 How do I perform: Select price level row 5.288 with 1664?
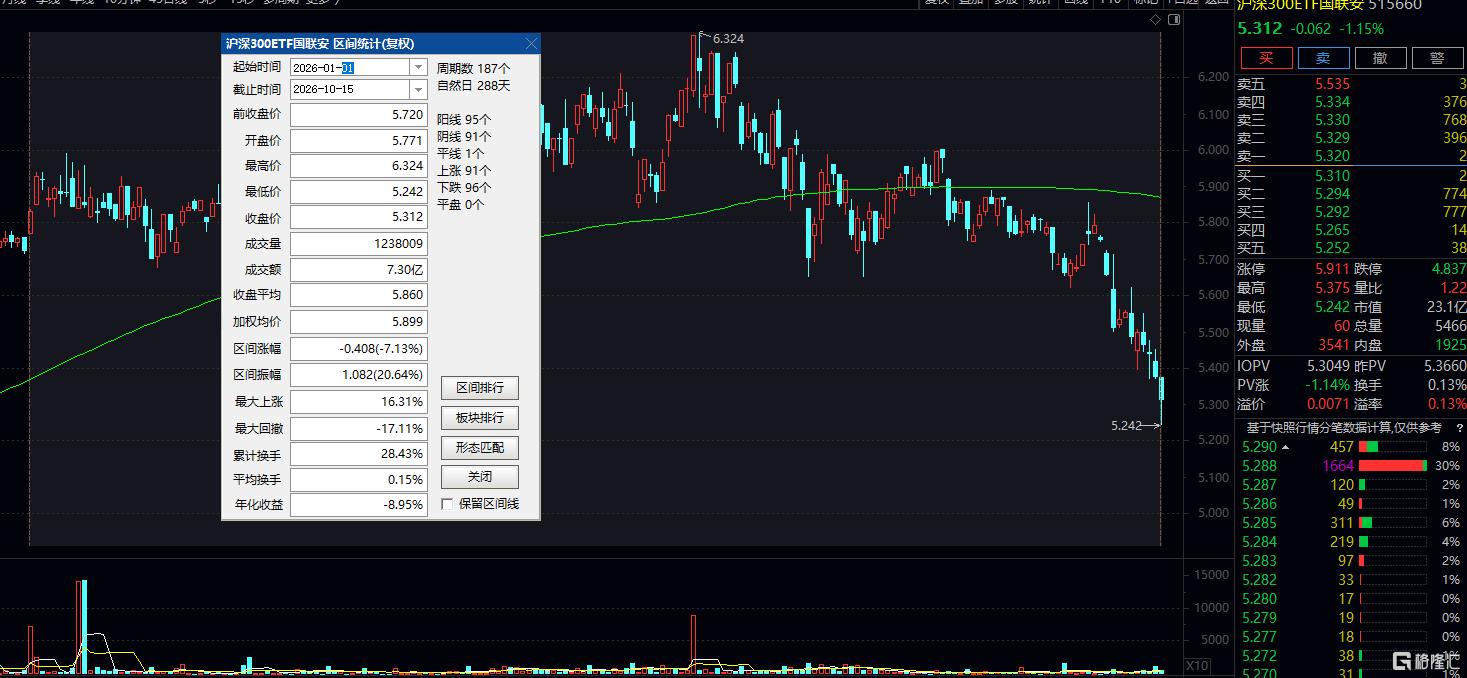(x=1352, y=465)
